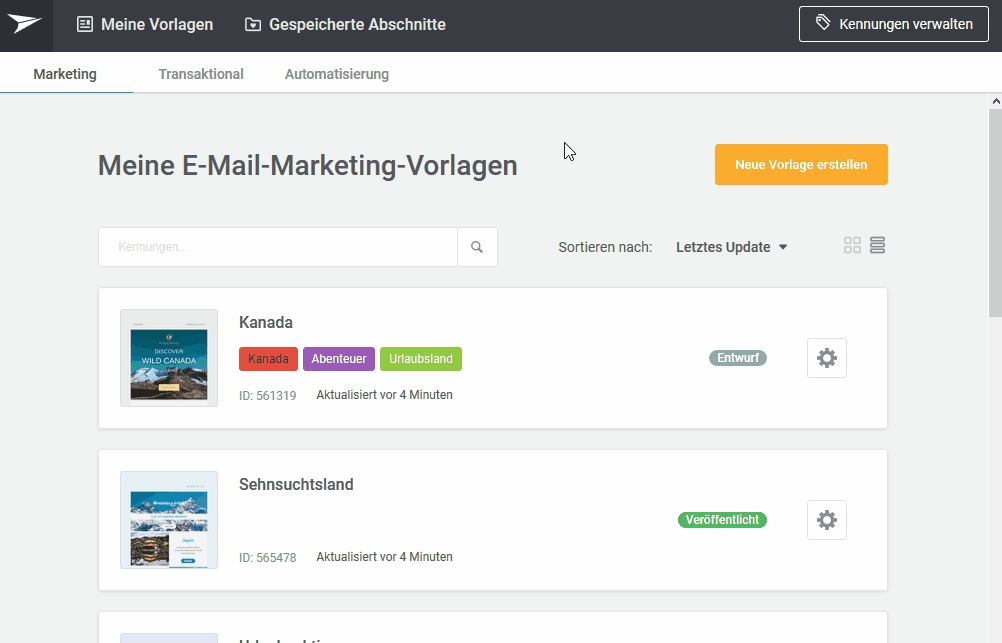Click the magnifier search icon
The height and width of the screenshot is (643, 1002).
coord(477,247)
